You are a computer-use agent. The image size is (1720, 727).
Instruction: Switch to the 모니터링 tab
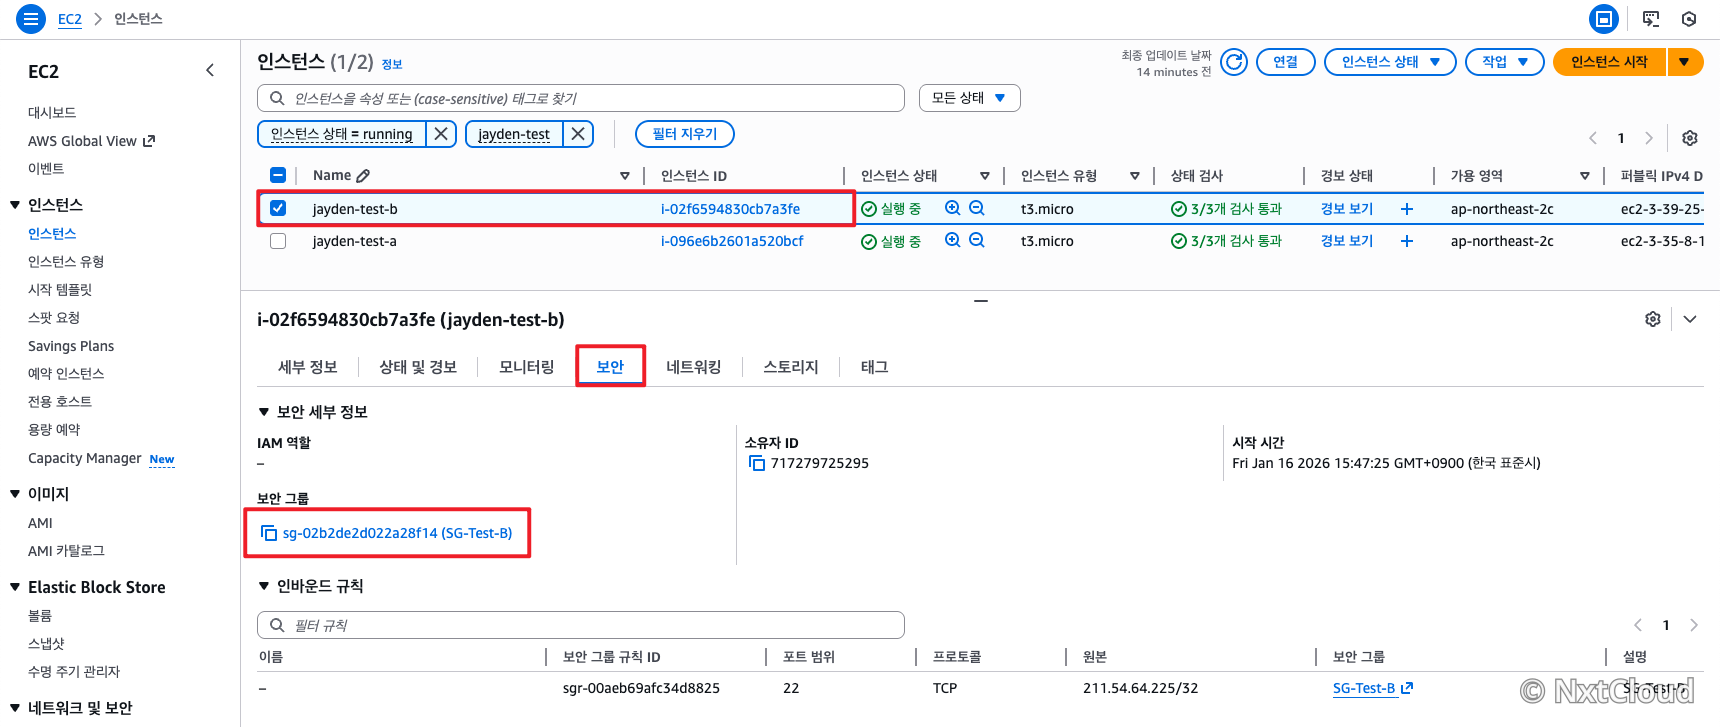527,367
